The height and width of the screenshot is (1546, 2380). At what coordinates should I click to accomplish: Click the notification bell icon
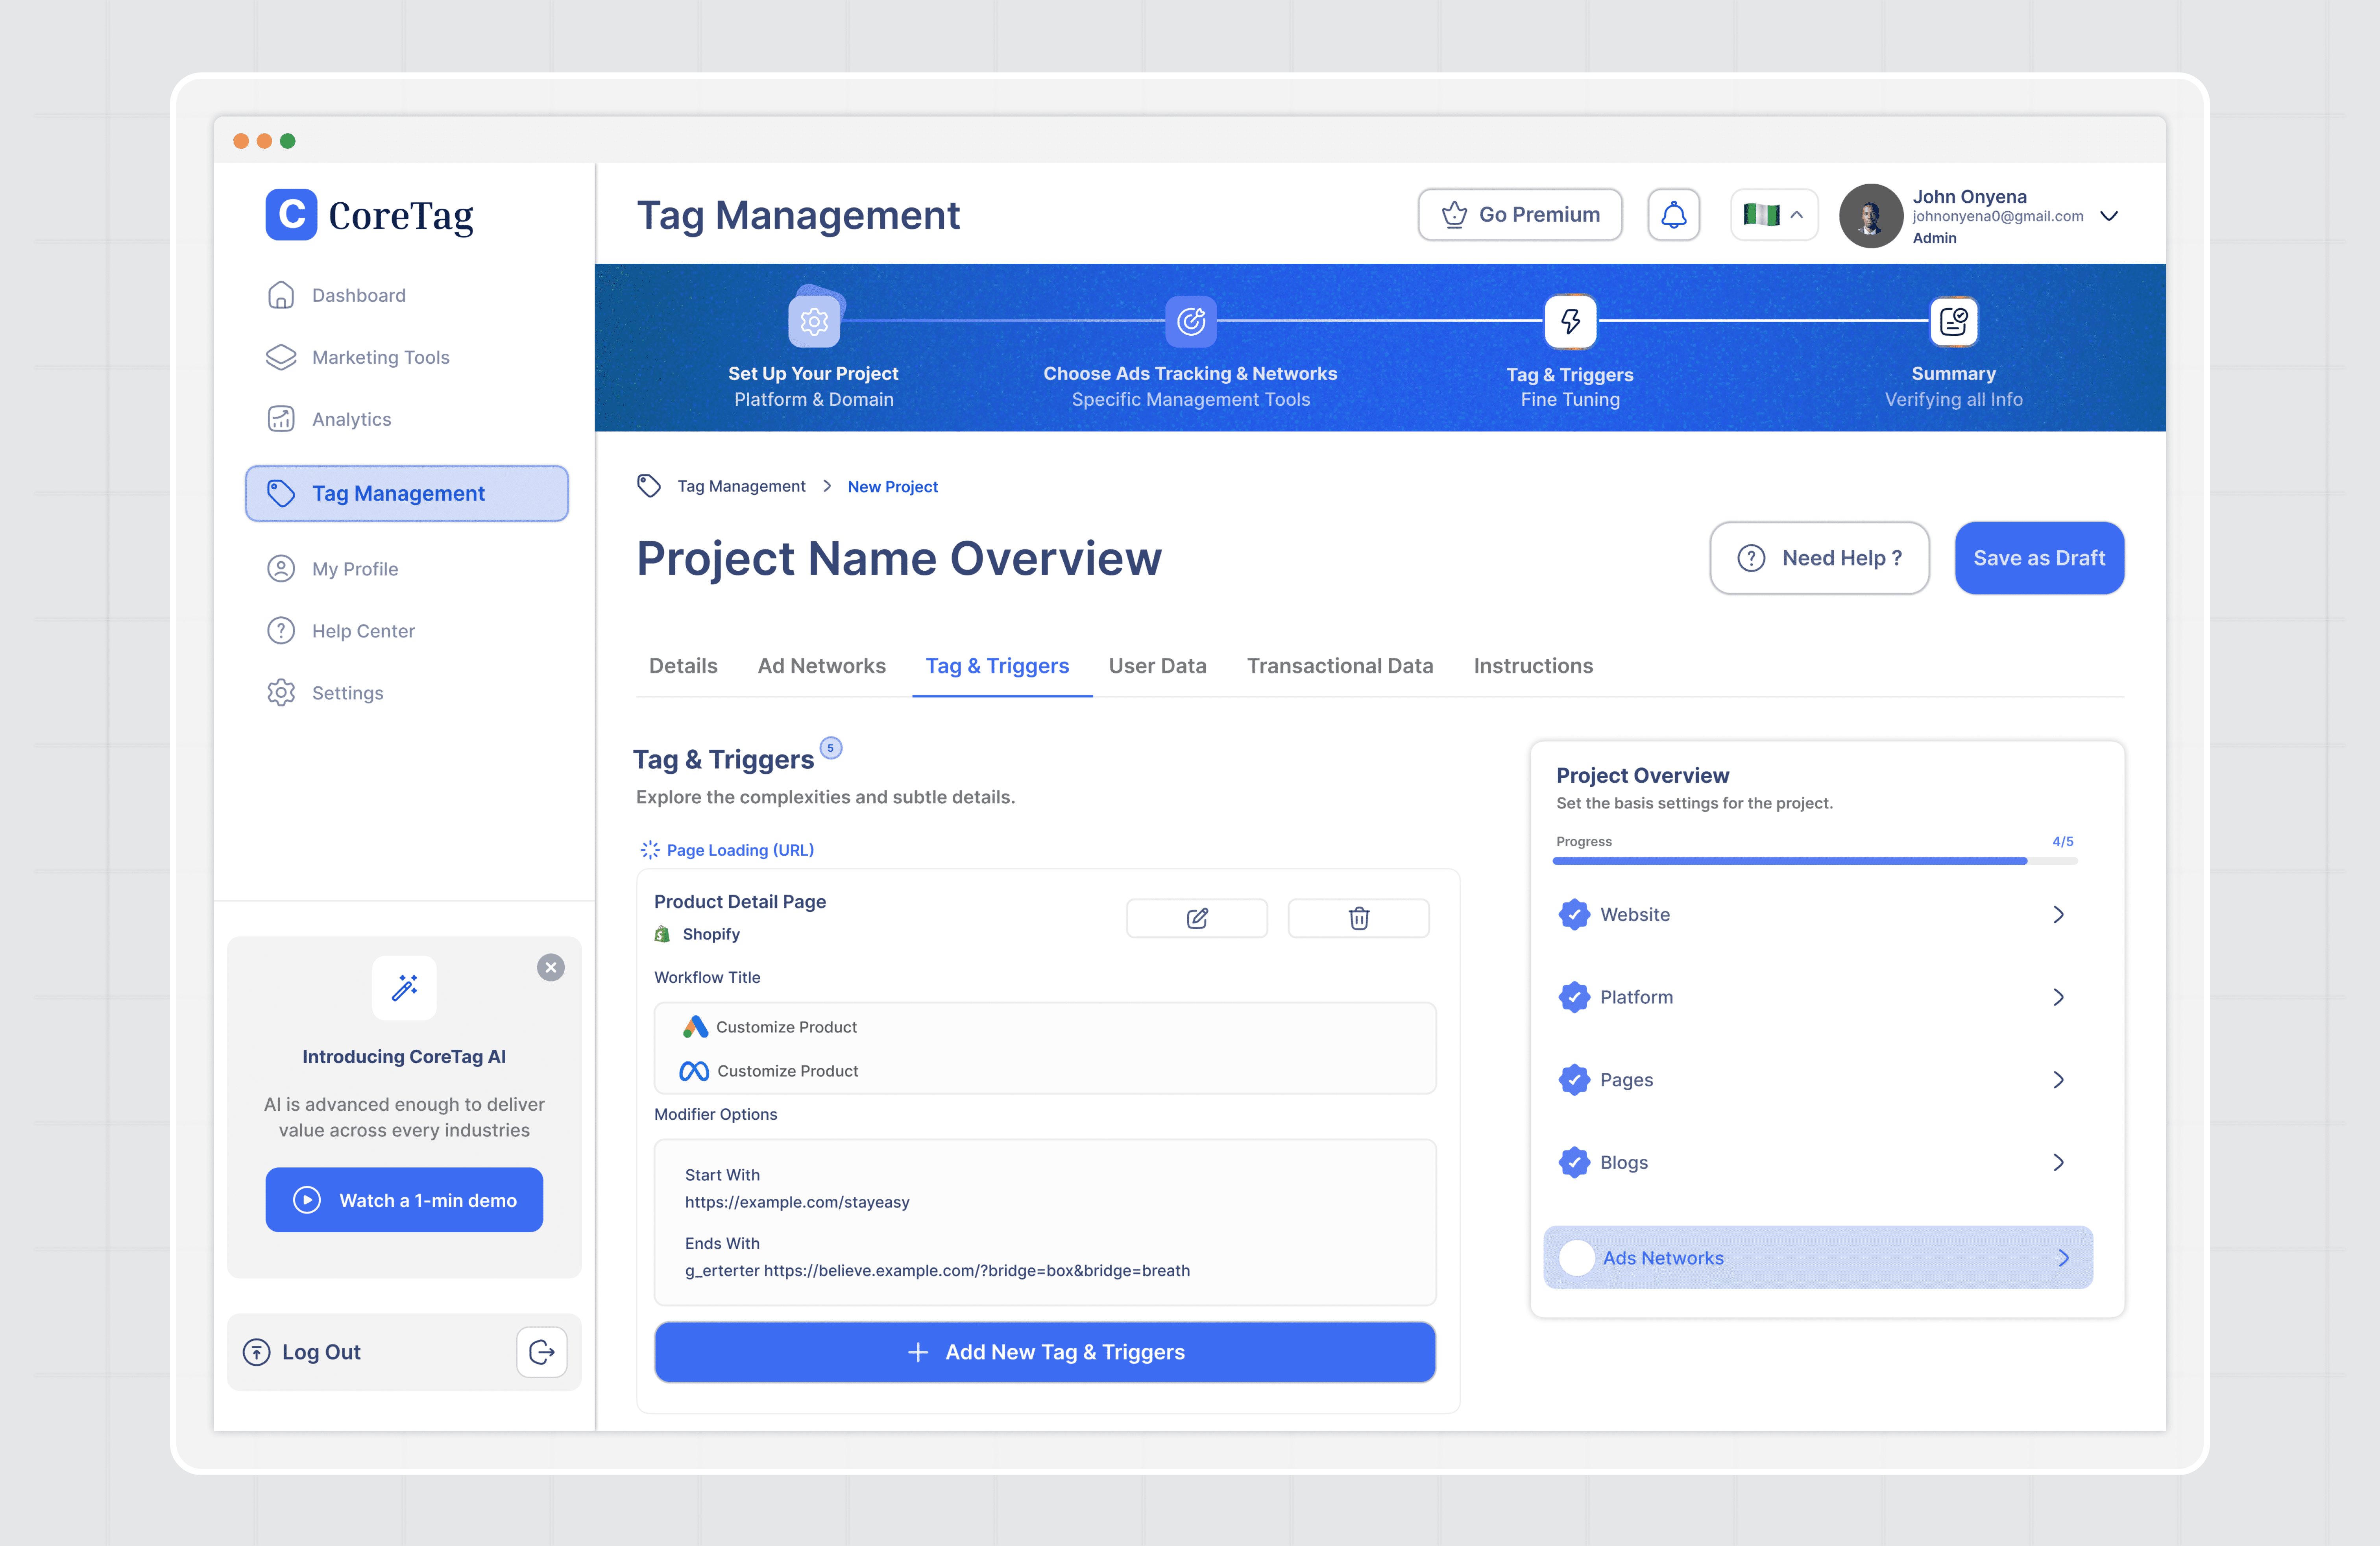pos(1674,215)
